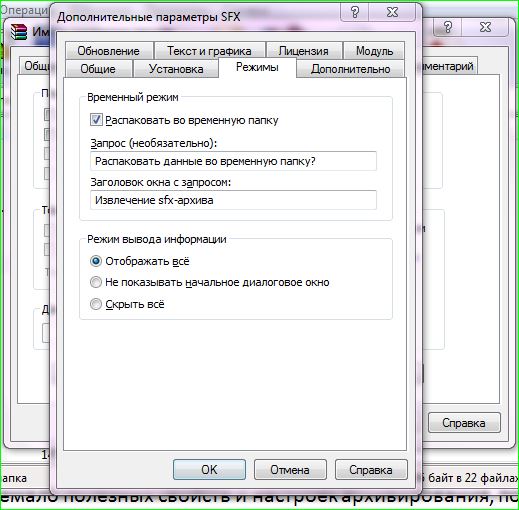Switch to the Общие tab in SFX dialog

[x=98, y=69]
